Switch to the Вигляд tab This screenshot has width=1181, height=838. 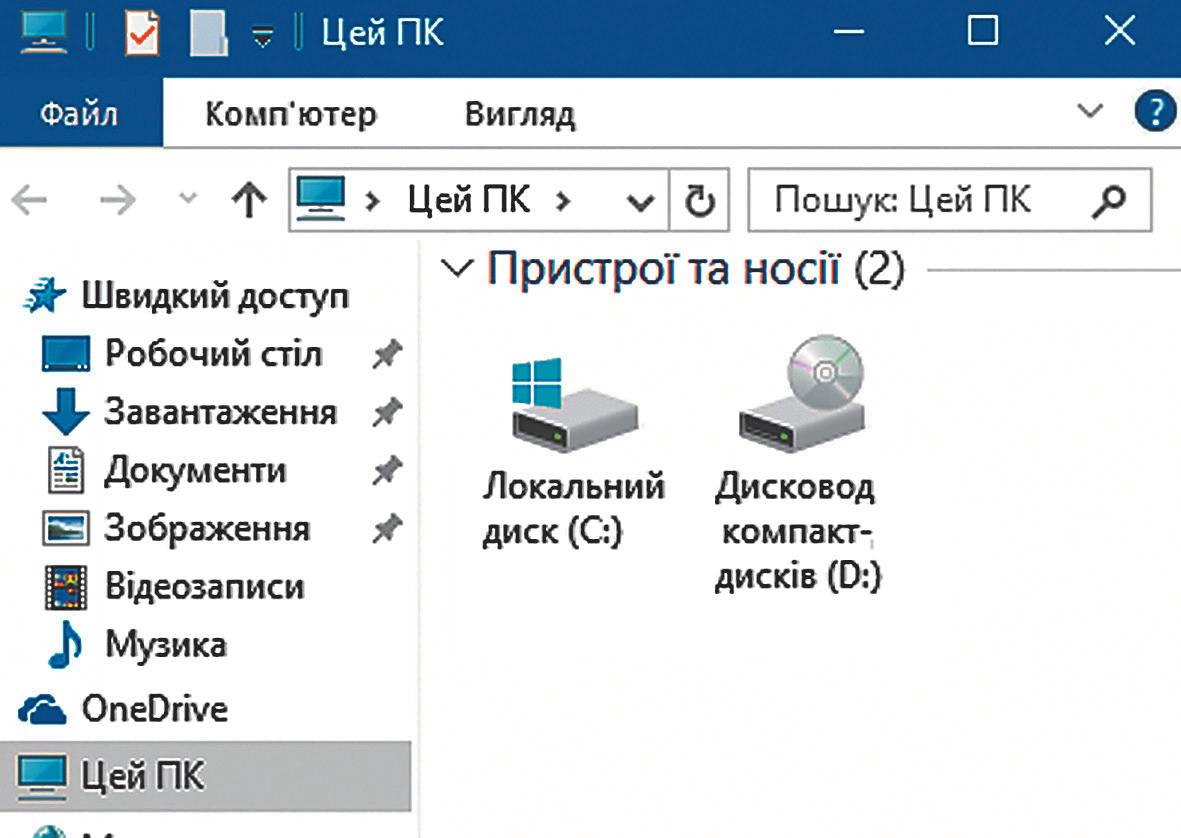520,114
